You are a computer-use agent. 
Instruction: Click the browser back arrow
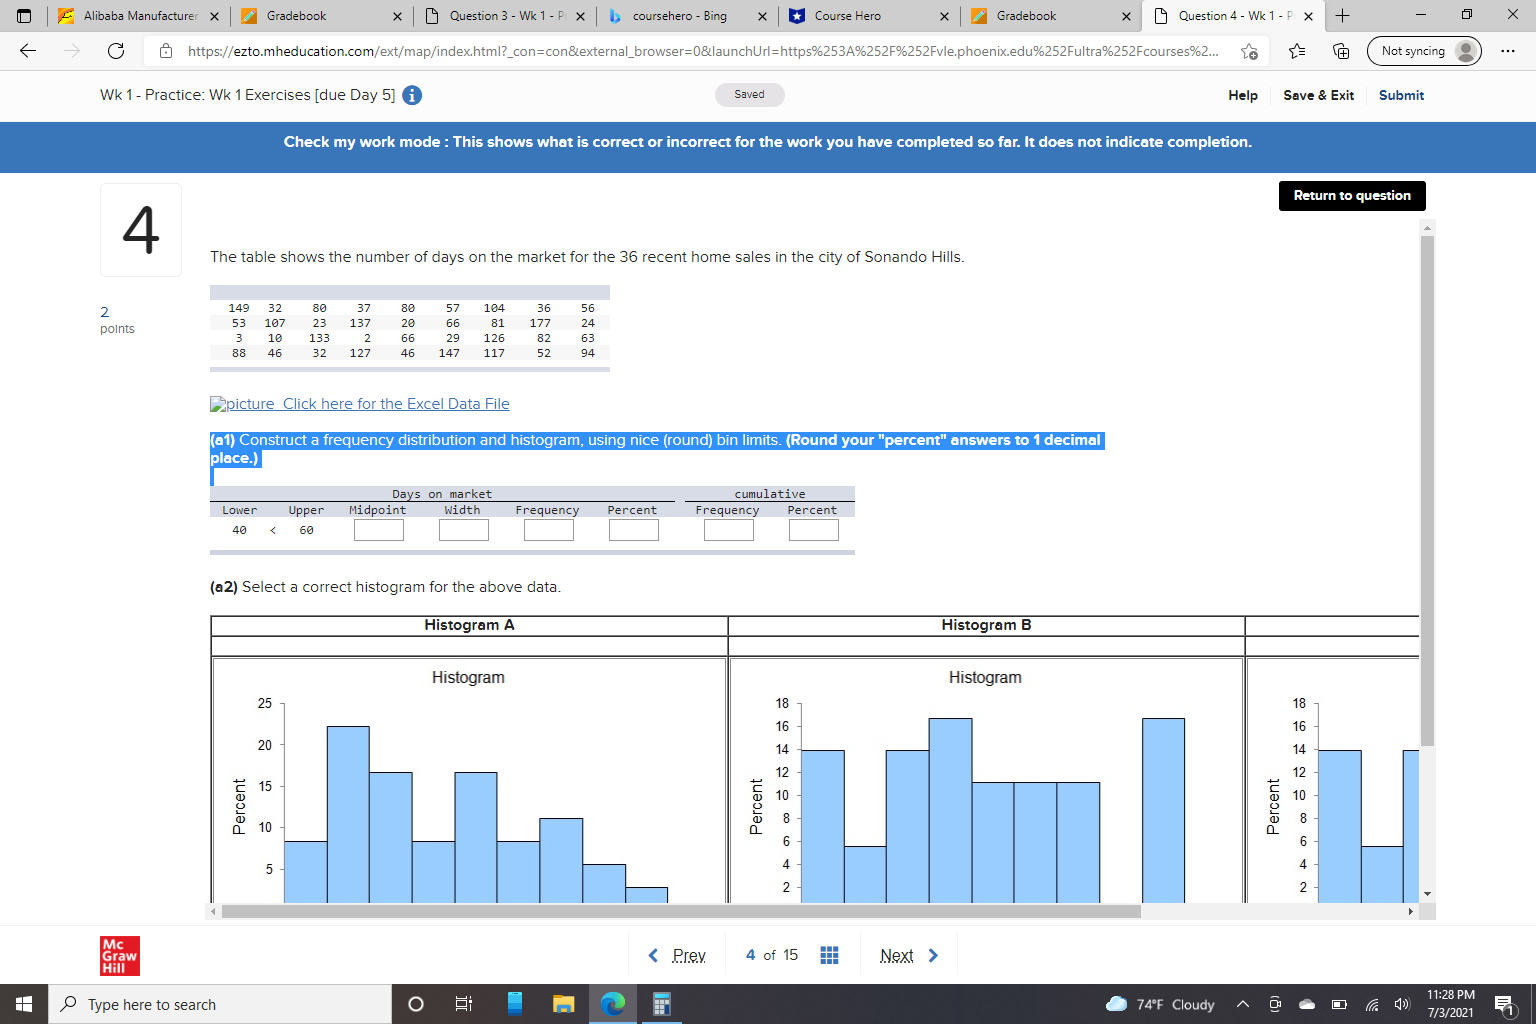tap(28, 51)
